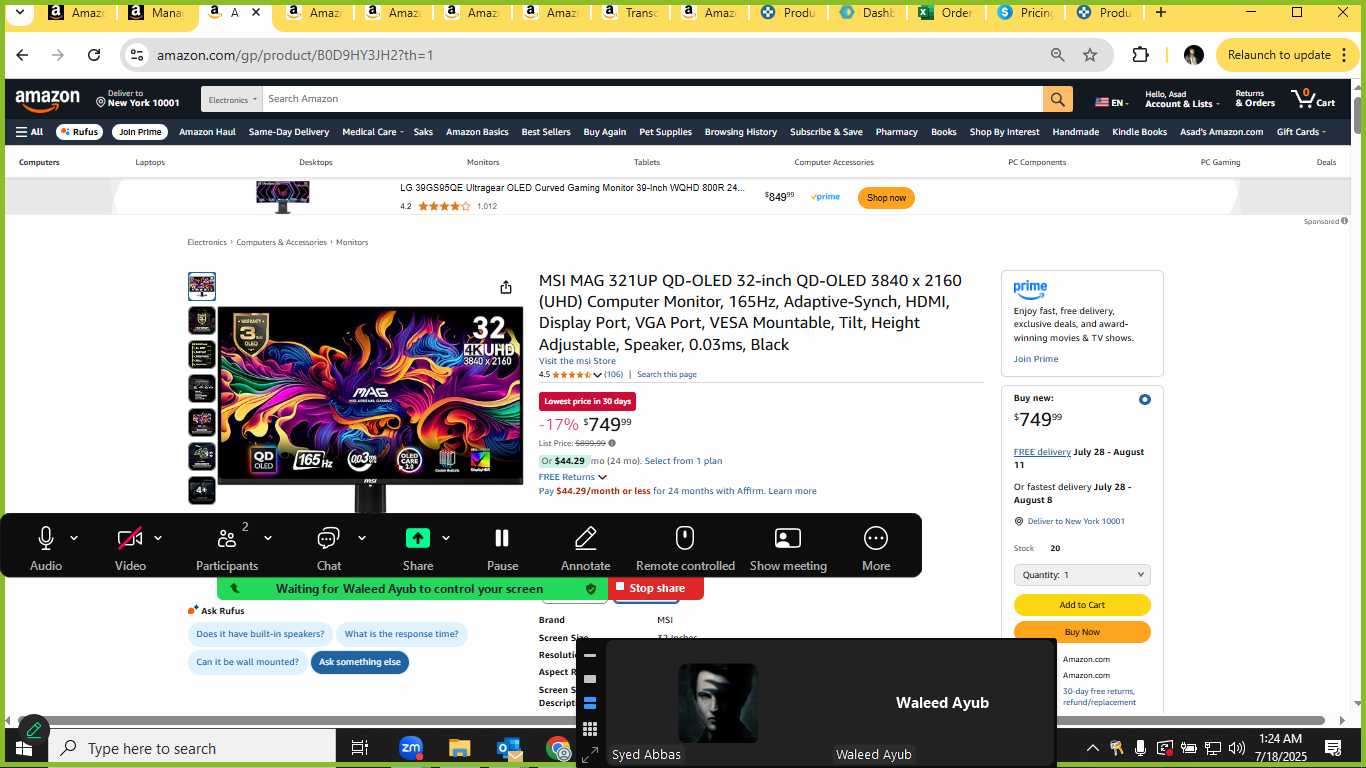Click the horizontal page scrollbar
Viewport: 1366px width, 768px height.
[670, 720]
